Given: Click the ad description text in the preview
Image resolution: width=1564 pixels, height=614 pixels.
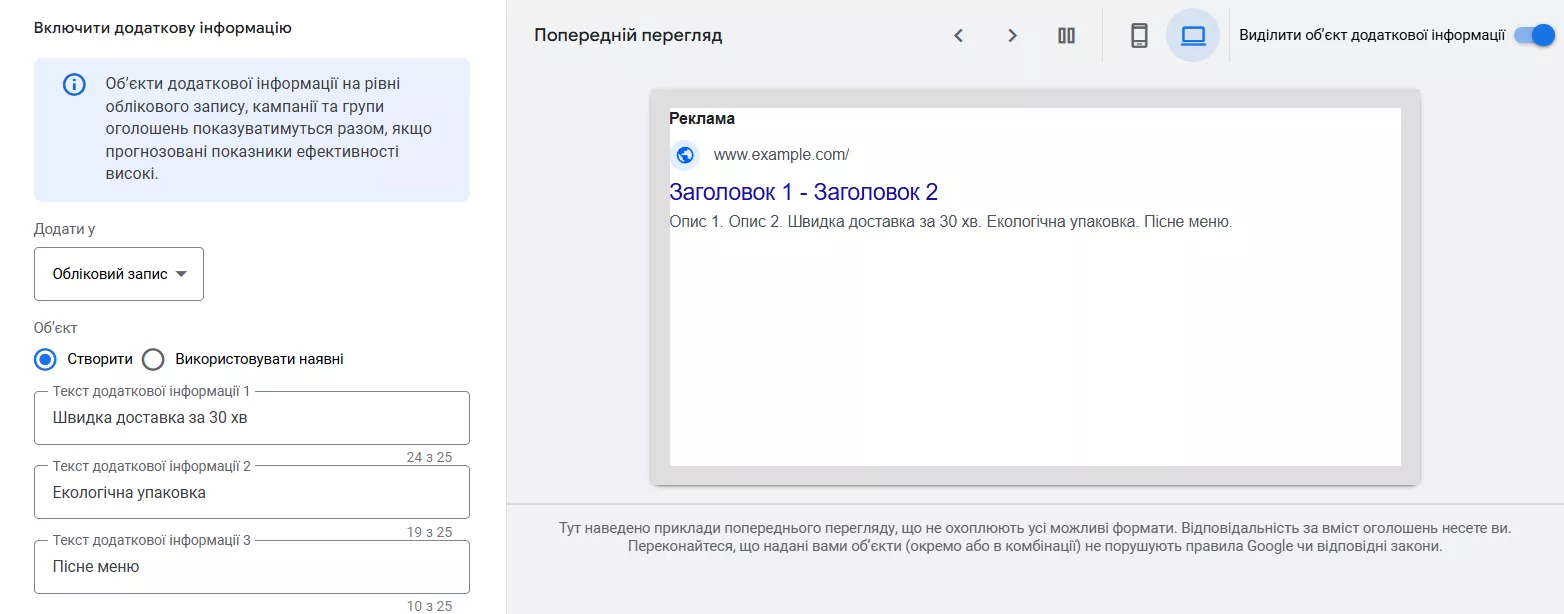Looking at the screenshot, I should [950, 221].
